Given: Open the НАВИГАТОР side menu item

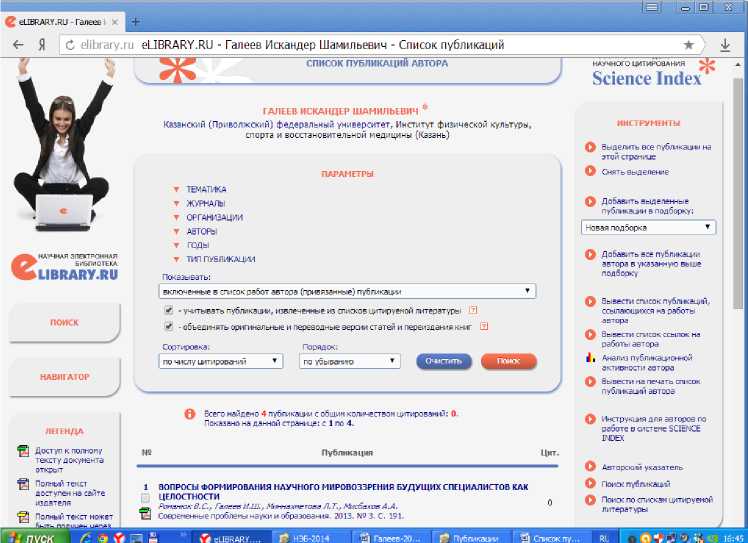Looking at the screenshot, I should coord(64,377).
